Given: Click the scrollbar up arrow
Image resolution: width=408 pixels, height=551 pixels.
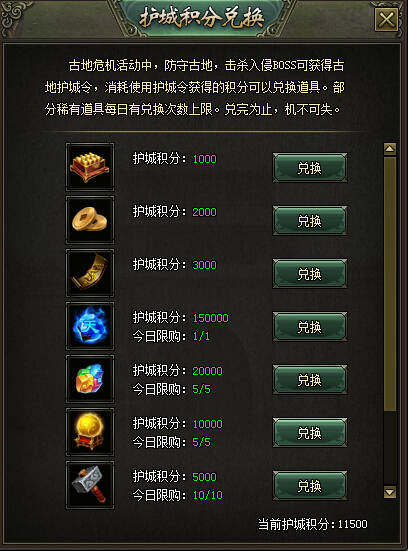Looking at the screenshot, I should point(390,149).
